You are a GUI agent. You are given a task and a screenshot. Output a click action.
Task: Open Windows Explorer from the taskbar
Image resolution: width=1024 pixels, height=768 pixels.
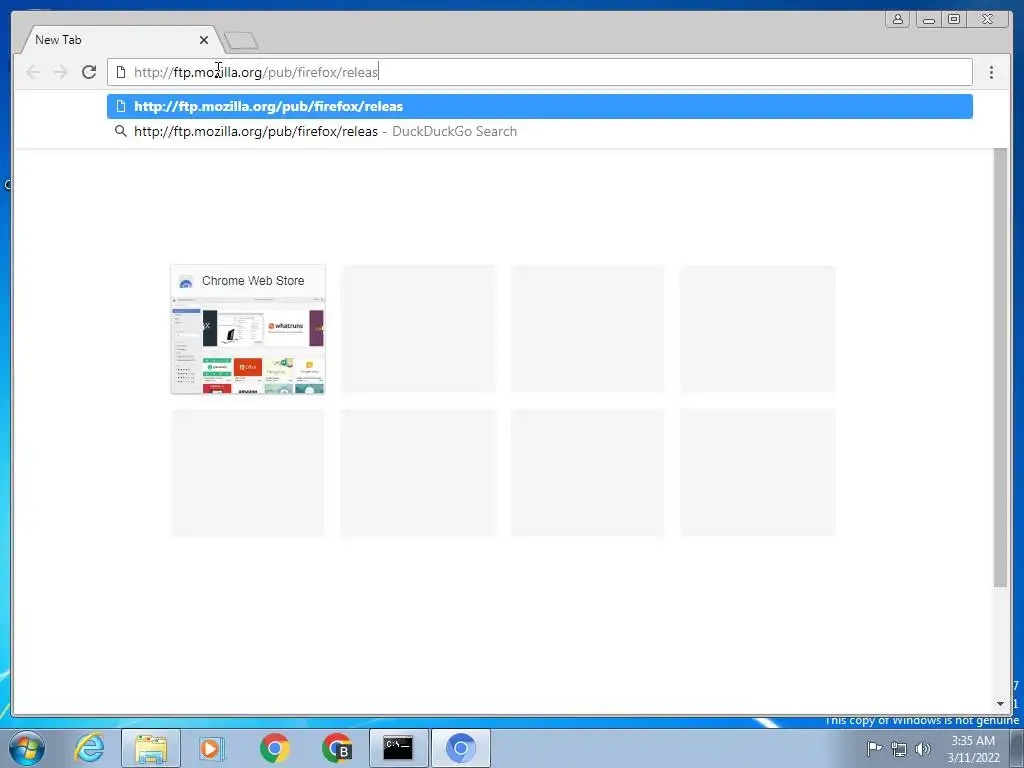(x=151, y=748)
